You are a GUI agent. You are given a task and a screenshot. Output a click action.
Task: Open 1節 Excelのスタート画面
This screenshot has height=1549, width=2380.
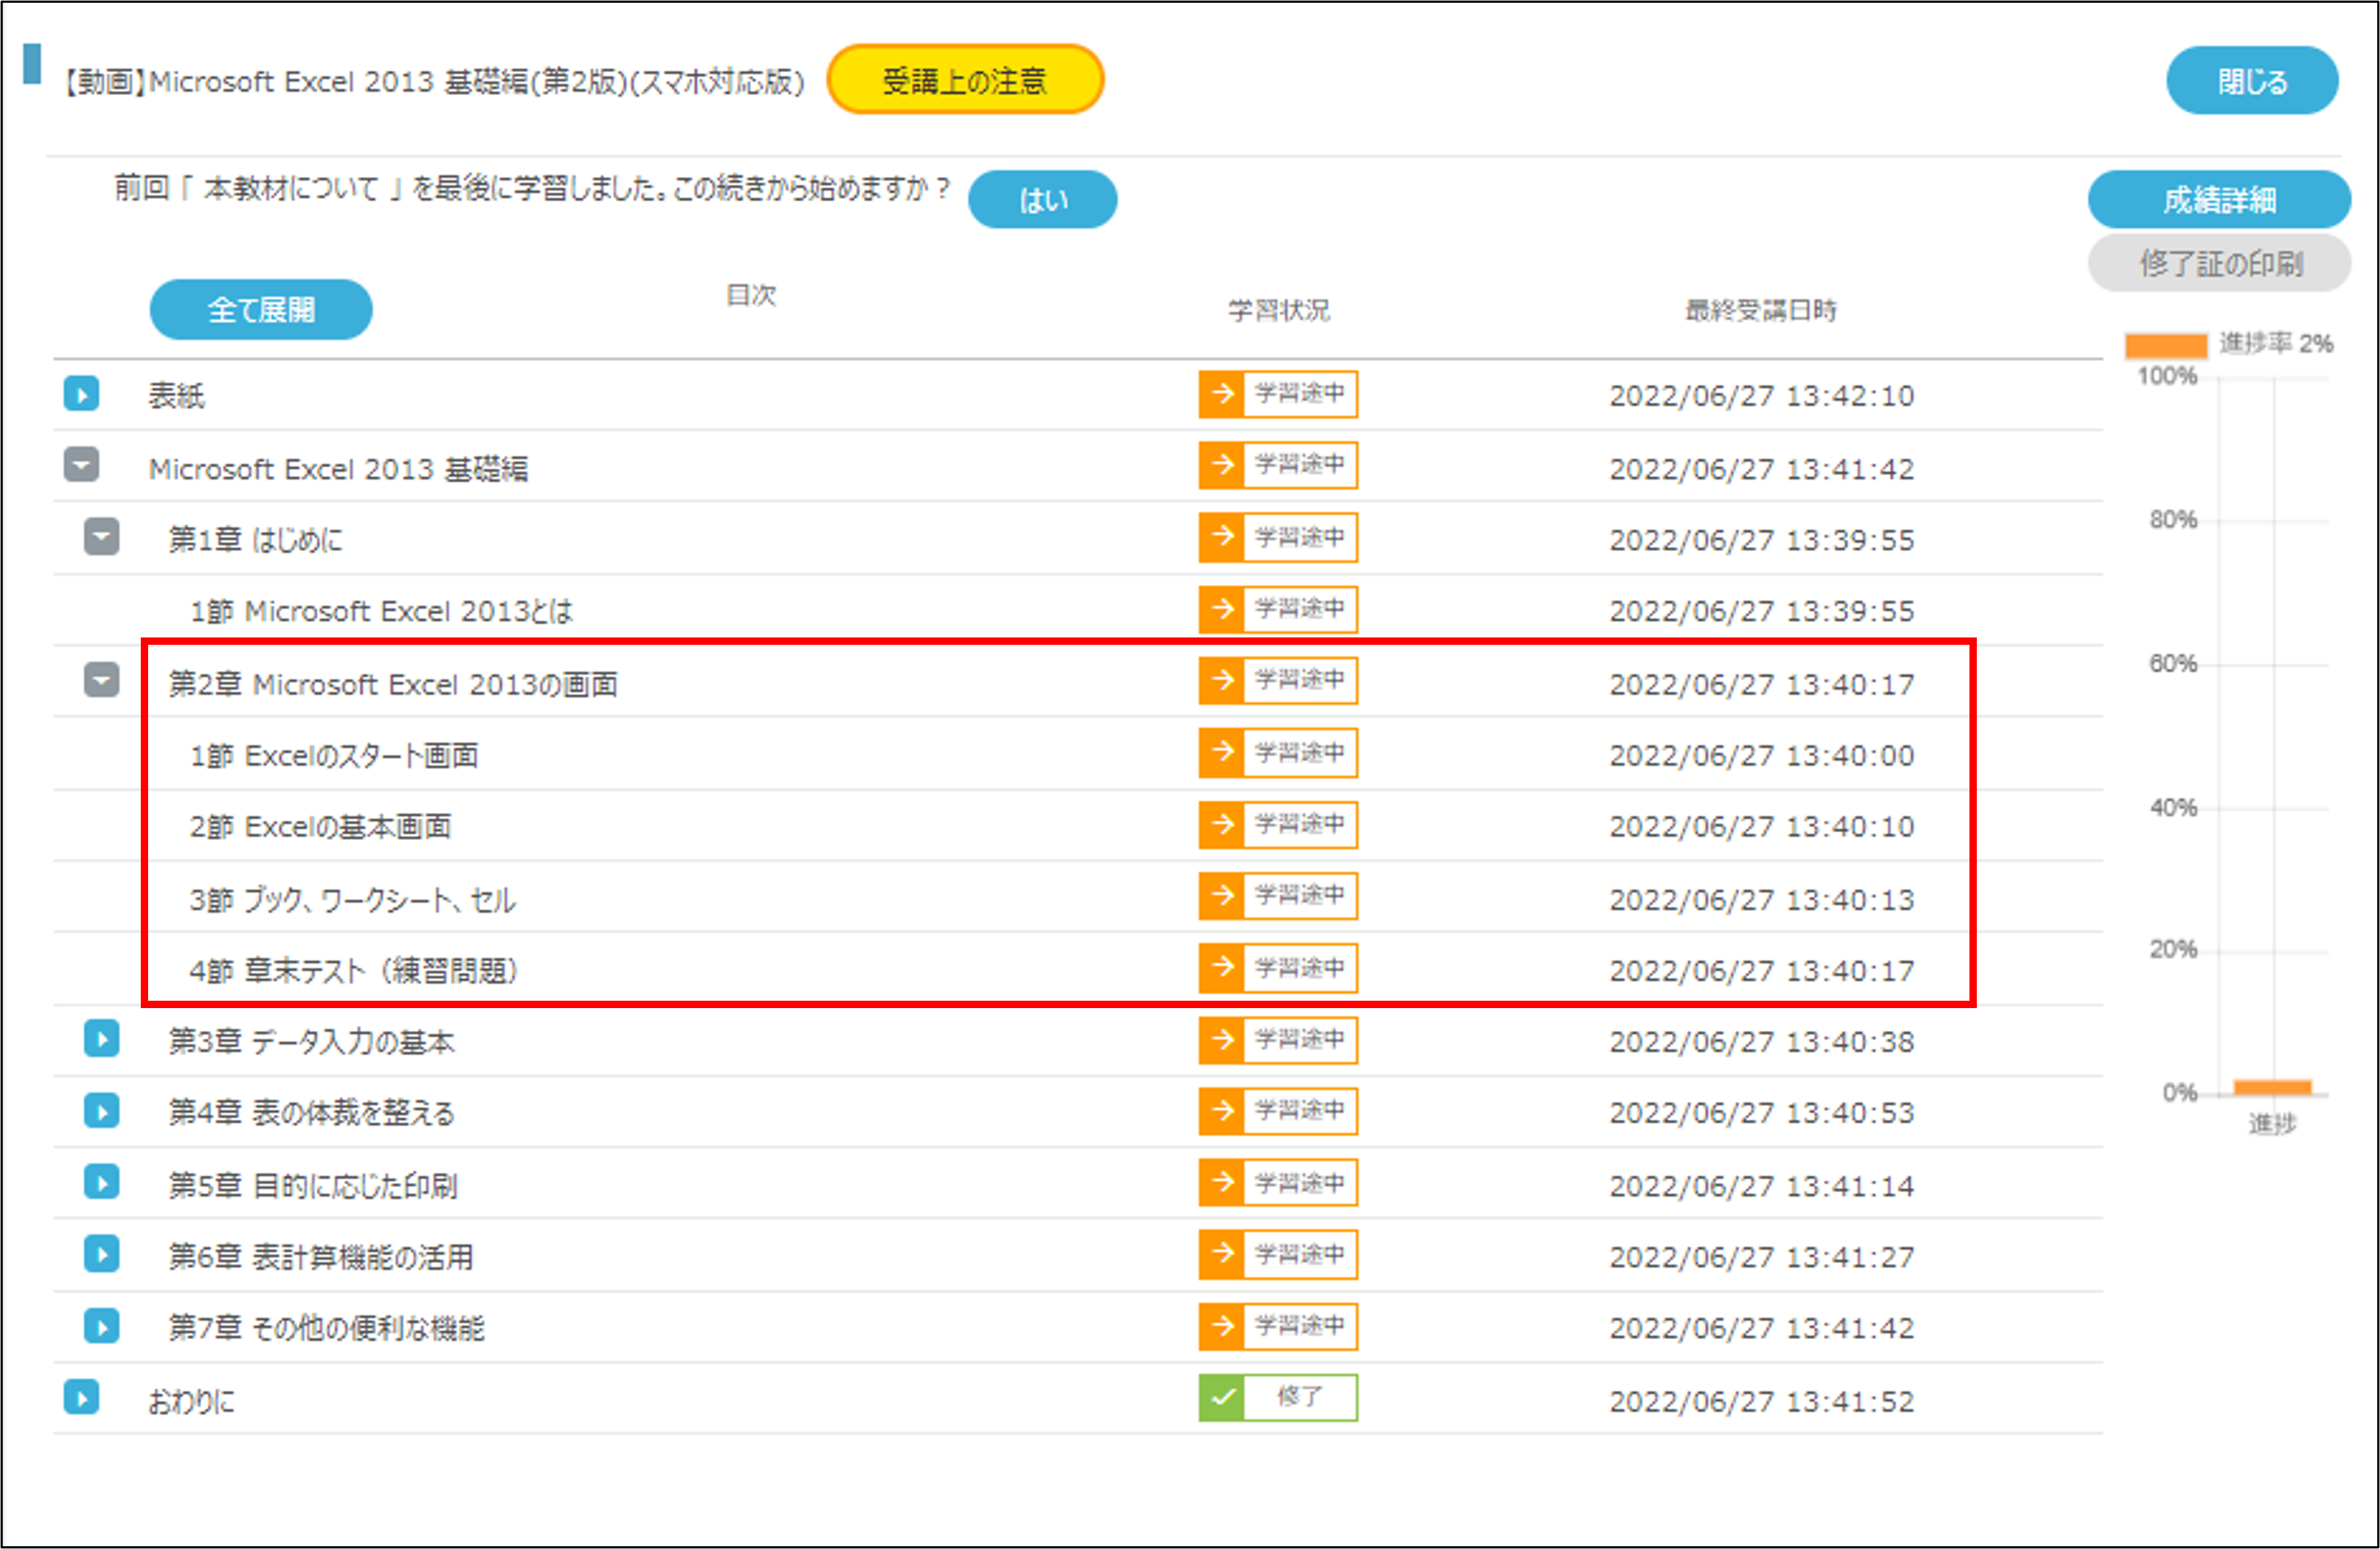click(334, 756)
